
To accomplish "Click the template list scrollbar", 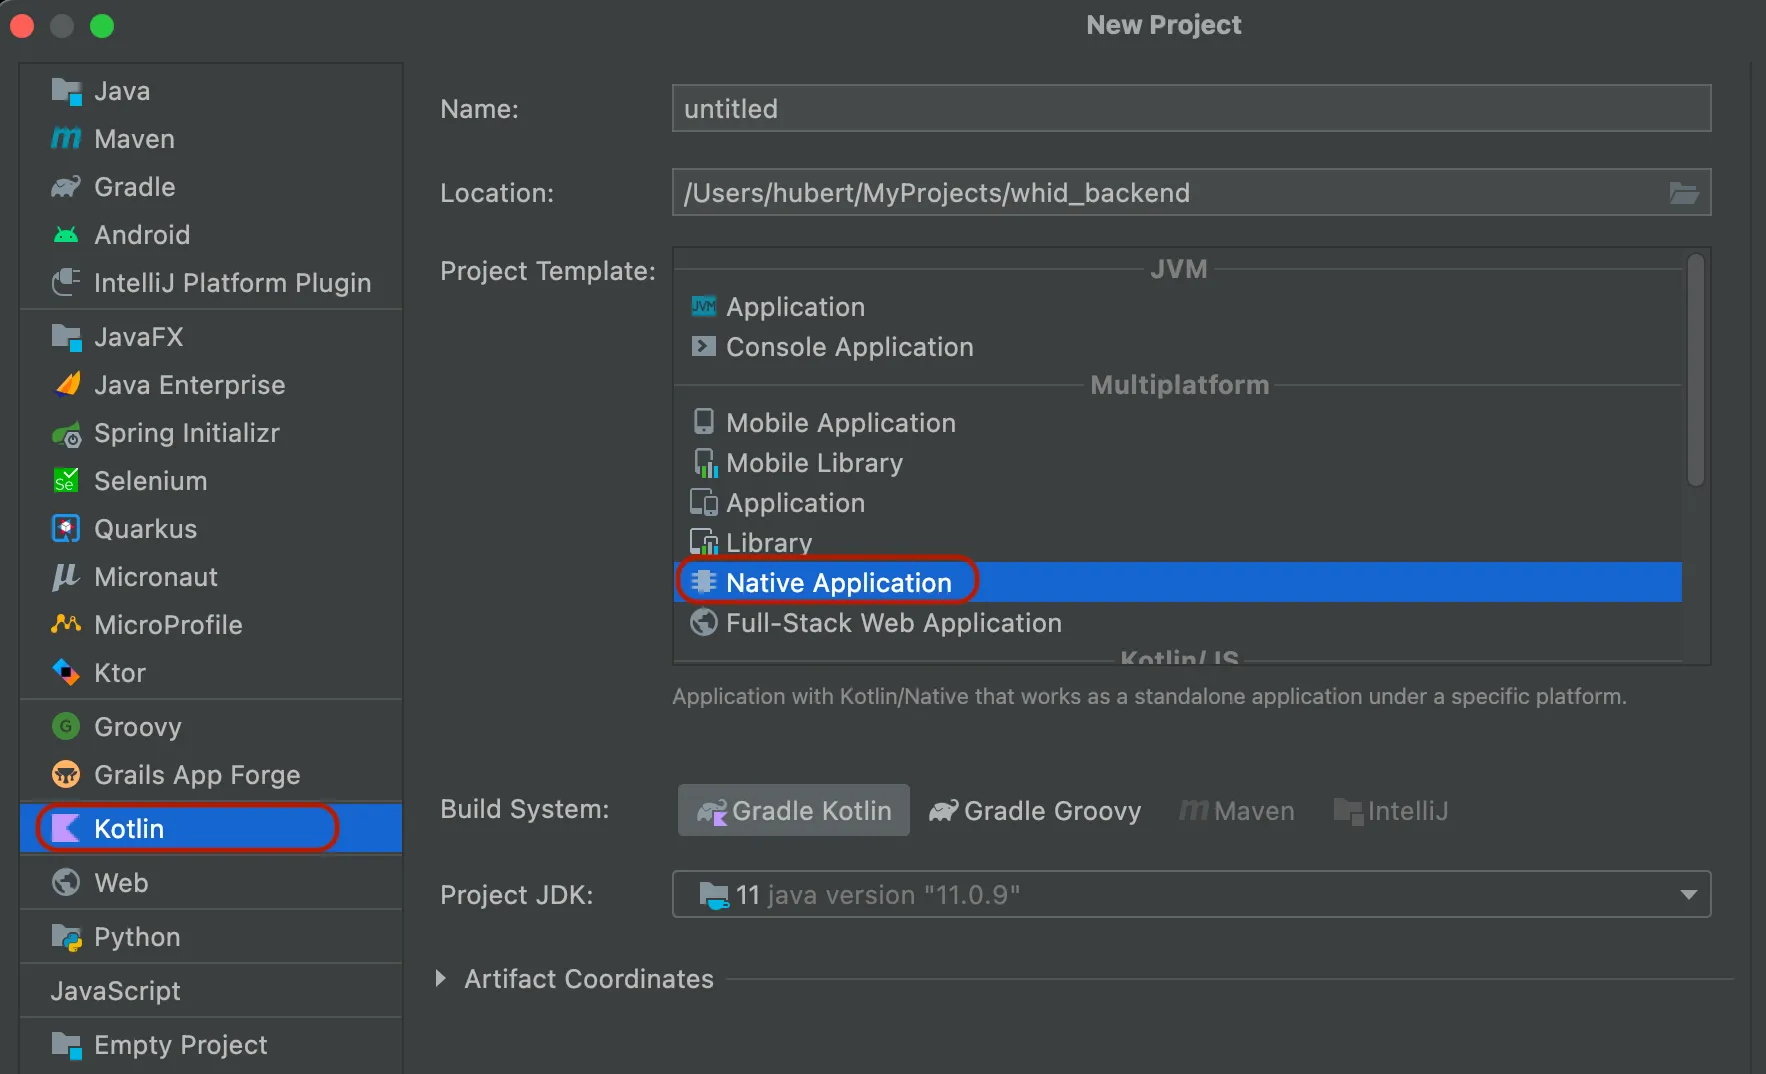I will (x=1695, y=370).
